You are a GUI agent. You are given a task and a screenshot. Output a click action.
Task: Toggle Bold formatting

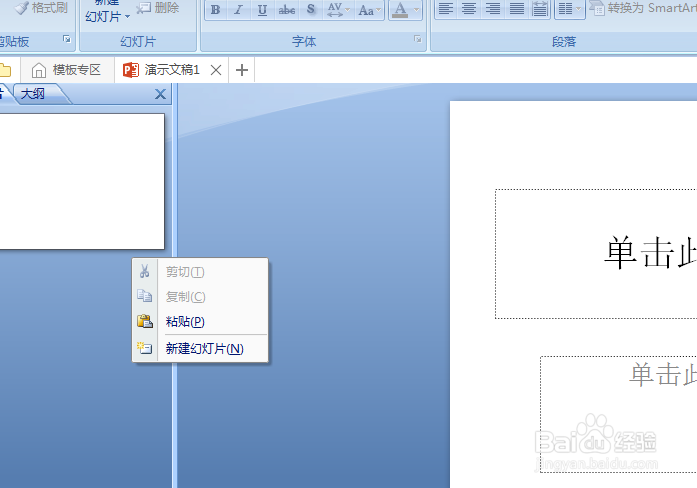coord(216,9)
